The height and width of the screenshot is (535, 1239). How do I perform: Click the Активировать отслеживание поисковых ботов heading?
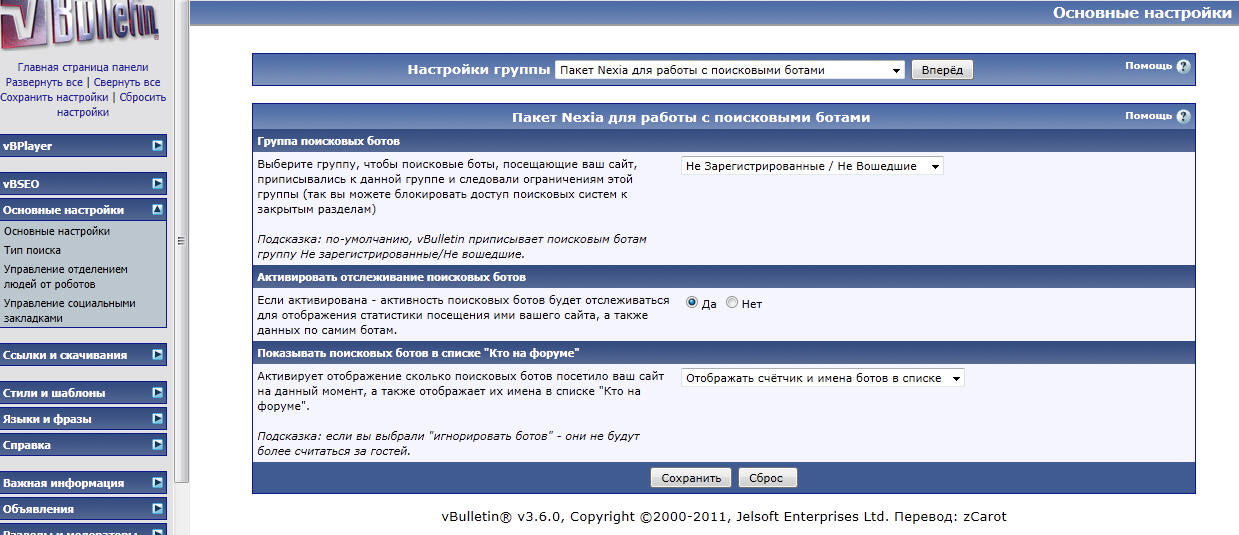(391, 277)
